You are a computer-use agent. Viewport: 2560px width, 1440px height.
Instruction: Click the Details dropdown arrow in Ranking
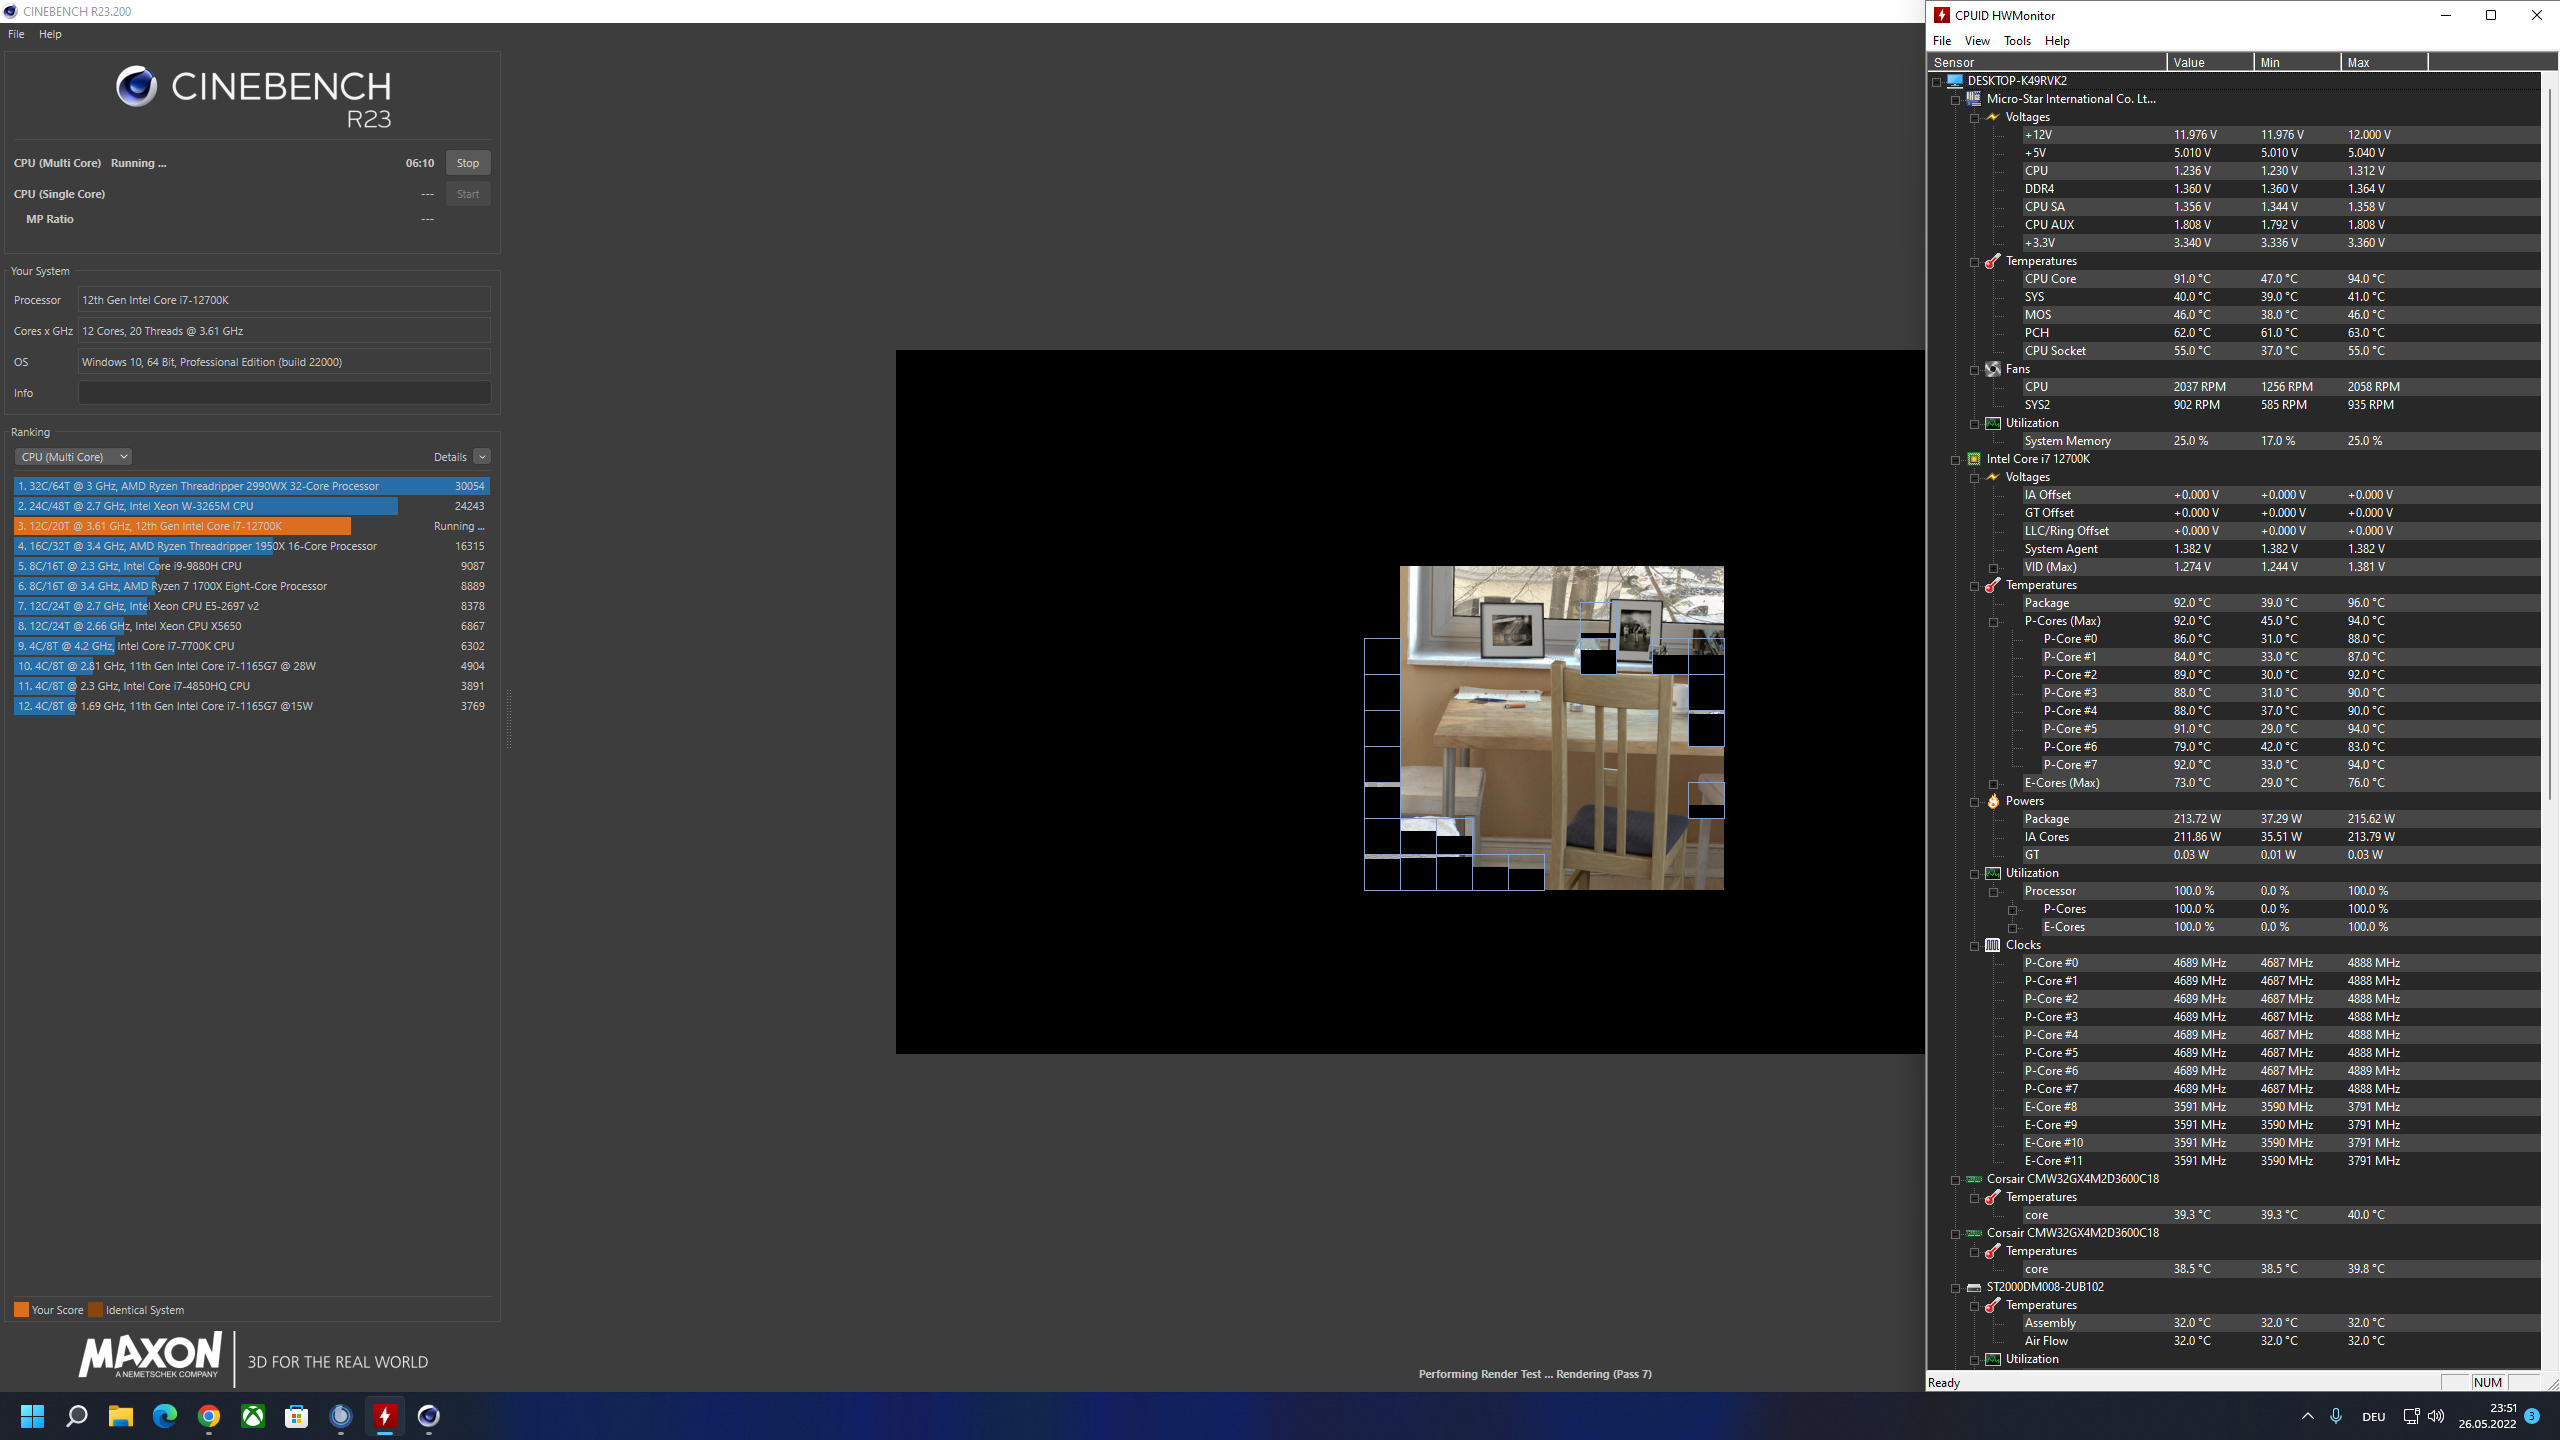pyautogui.click(x=482, y=457)
